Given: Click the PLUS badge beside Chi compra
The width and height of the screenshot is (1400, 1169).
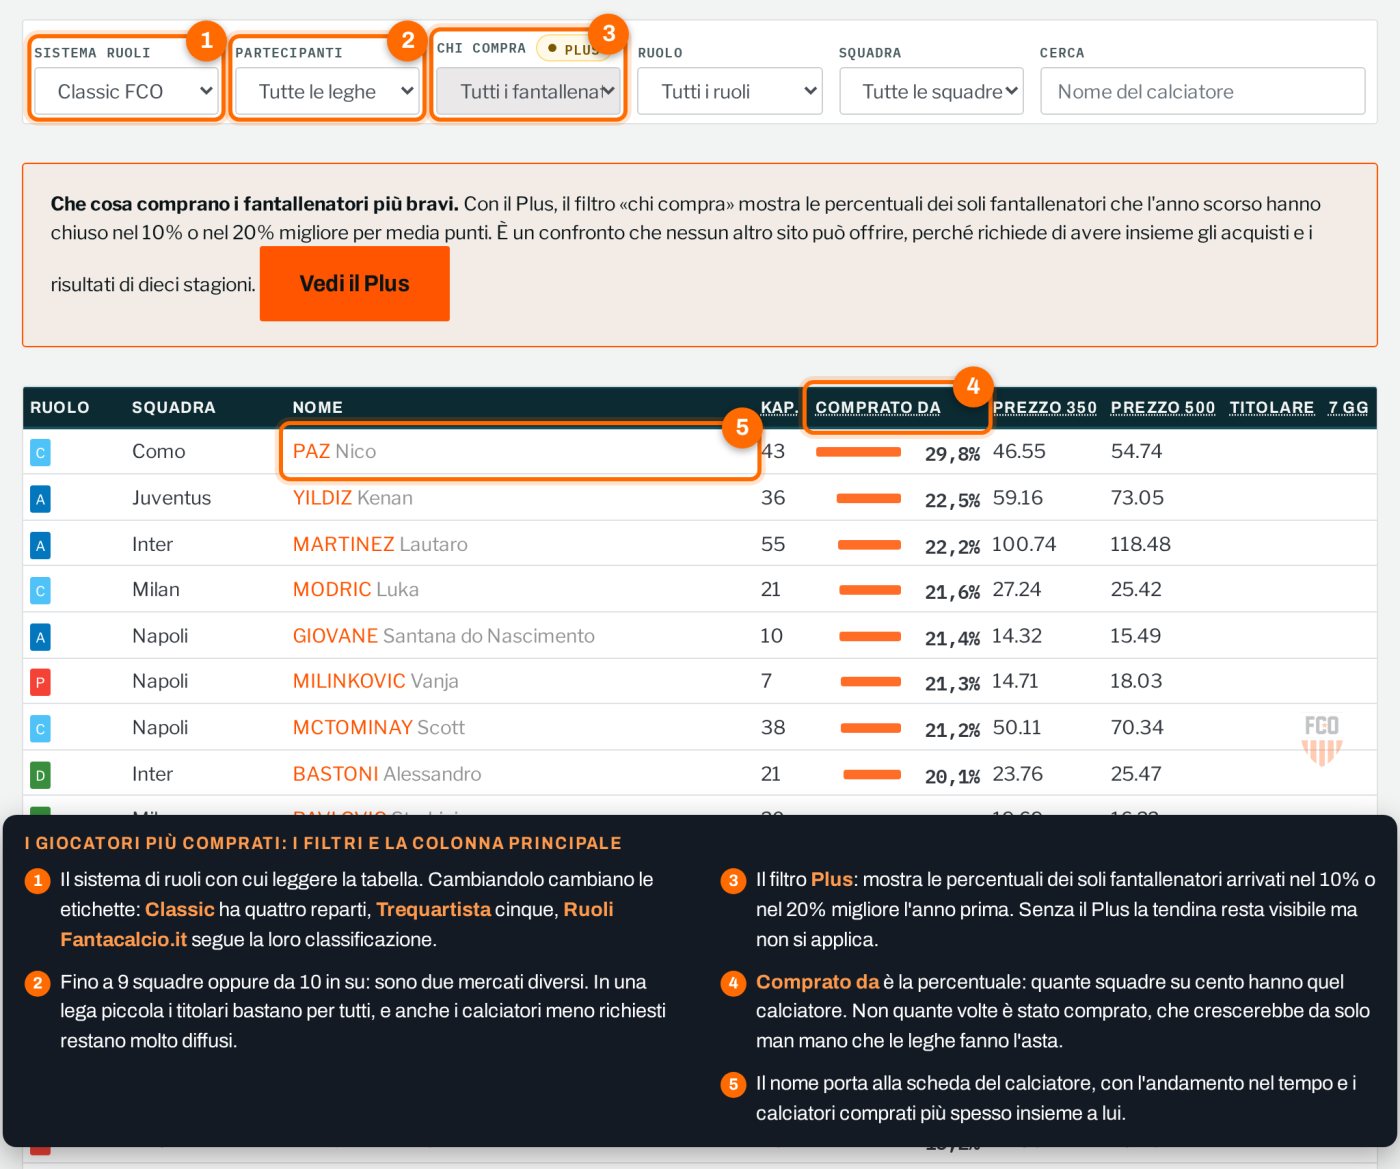Looking at the screenshot, I should coord(574,48).
